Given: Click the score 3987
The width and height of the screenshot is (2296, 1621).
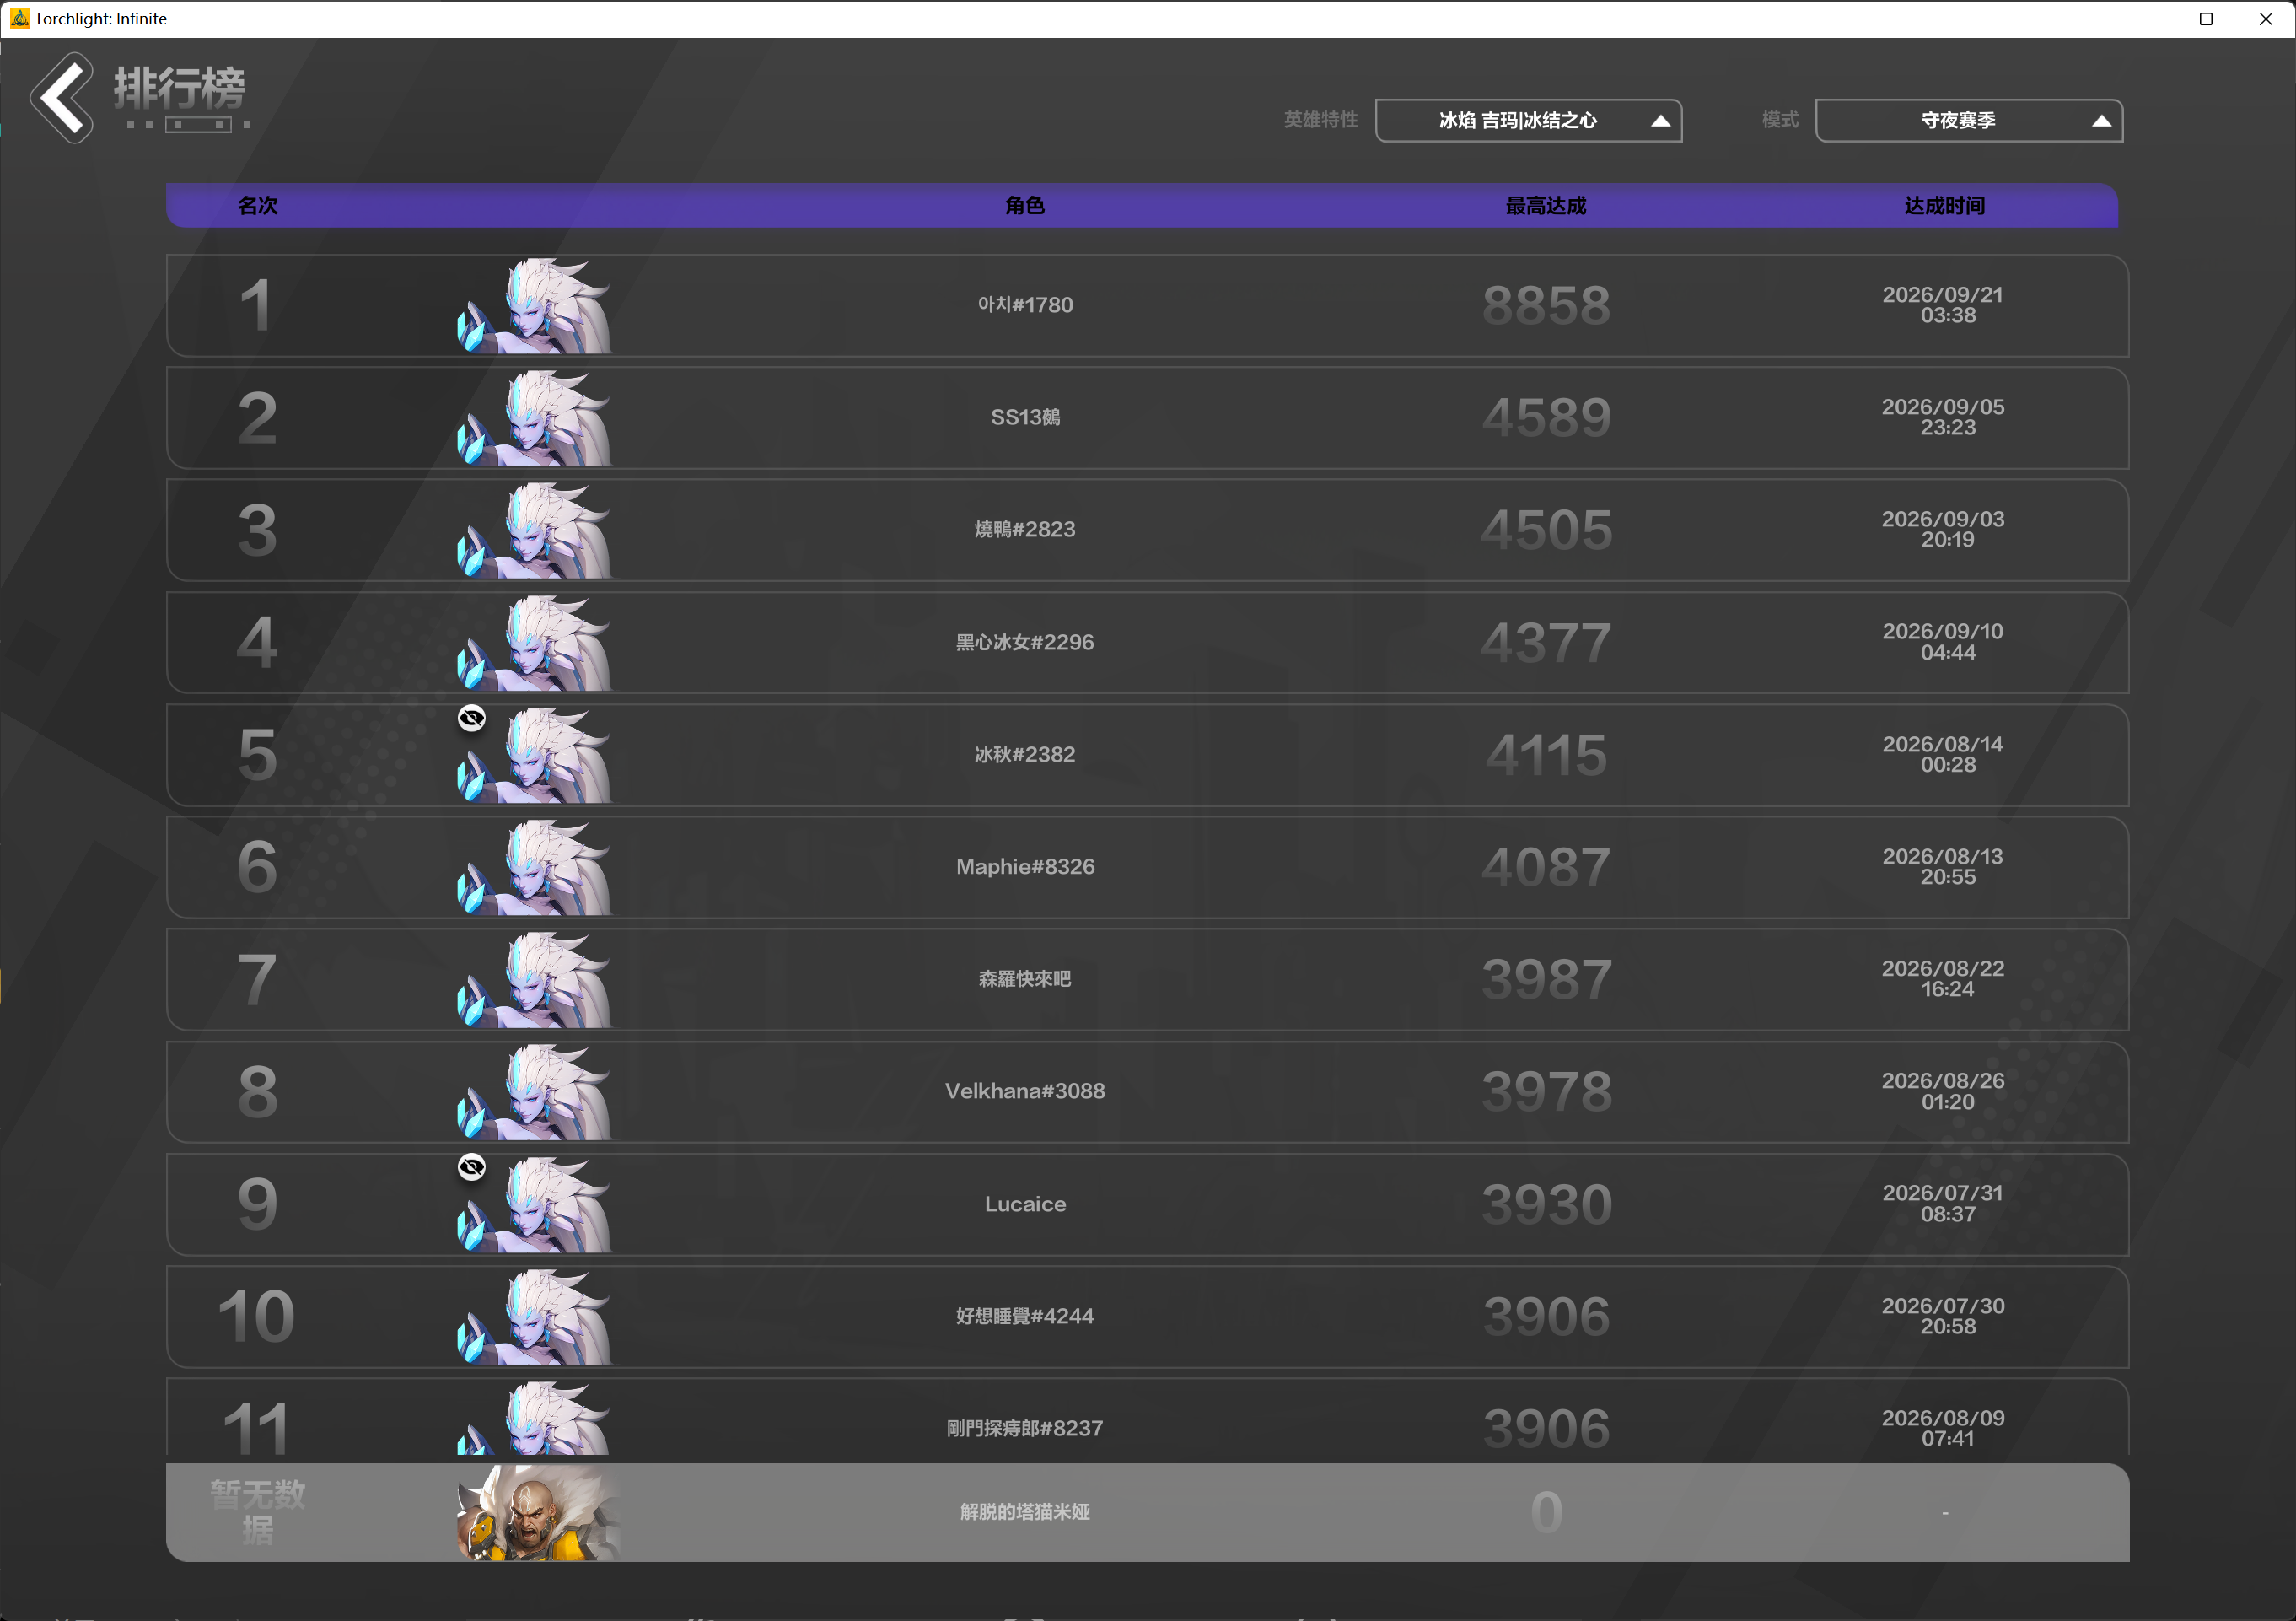Looking at the screenshot, I should pyautogui.click(x=1546, y=979).
